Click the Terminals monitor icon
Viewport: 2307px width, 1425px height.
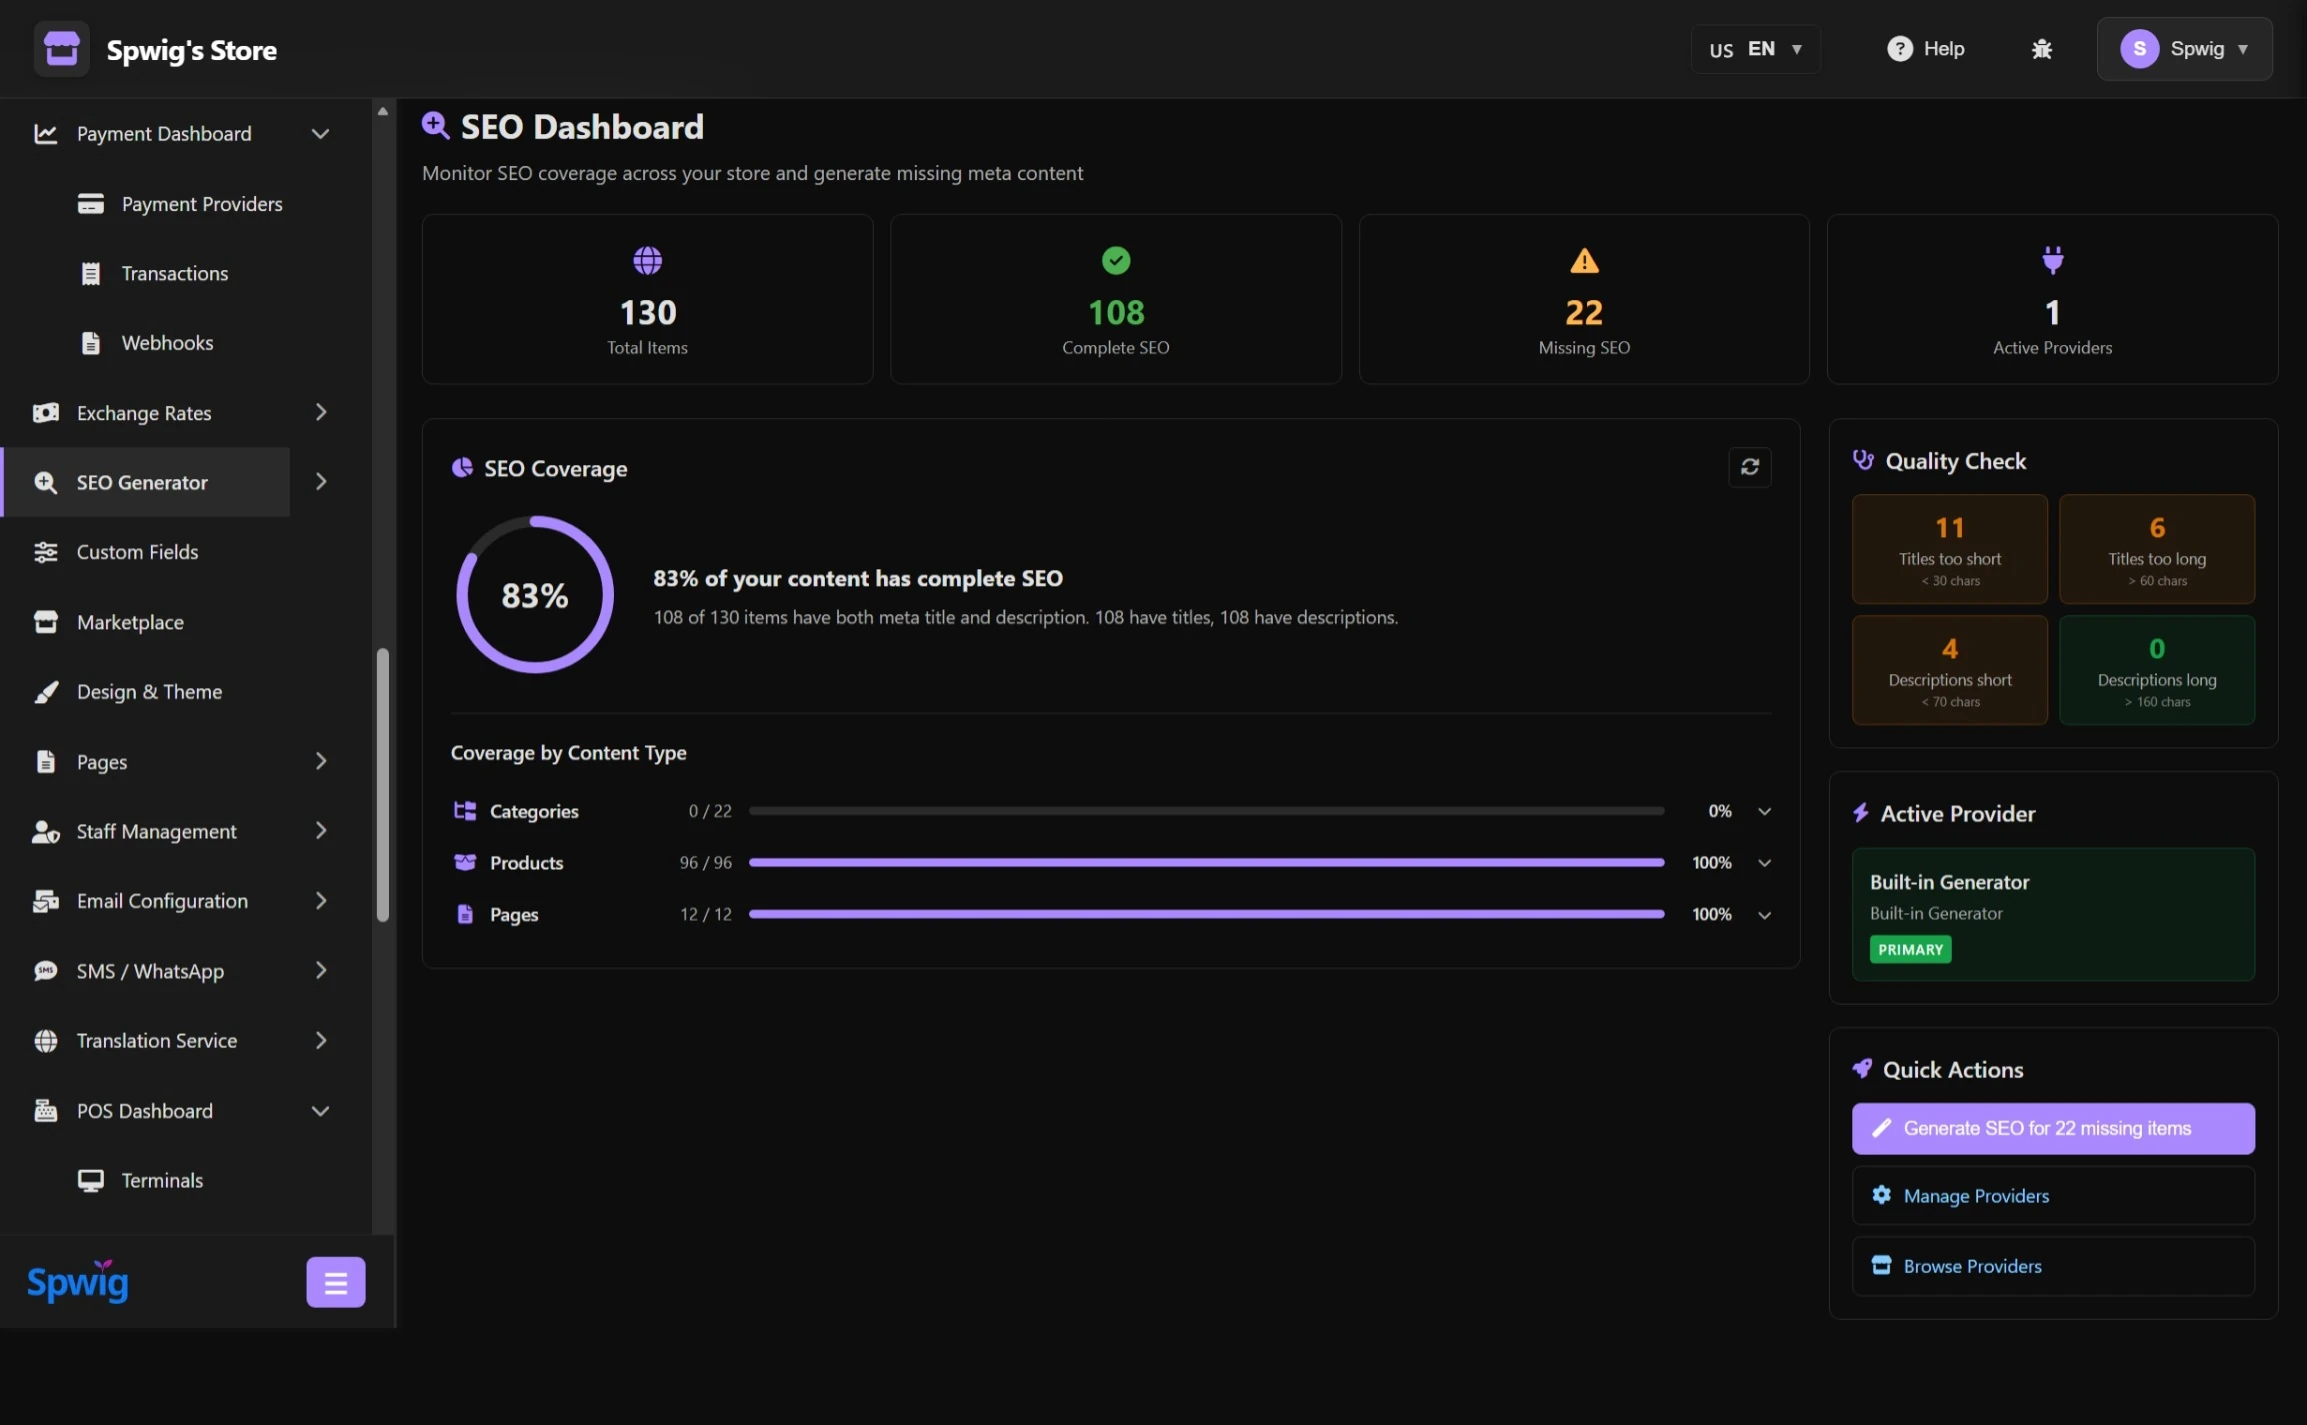click(x=91, y=1181)
